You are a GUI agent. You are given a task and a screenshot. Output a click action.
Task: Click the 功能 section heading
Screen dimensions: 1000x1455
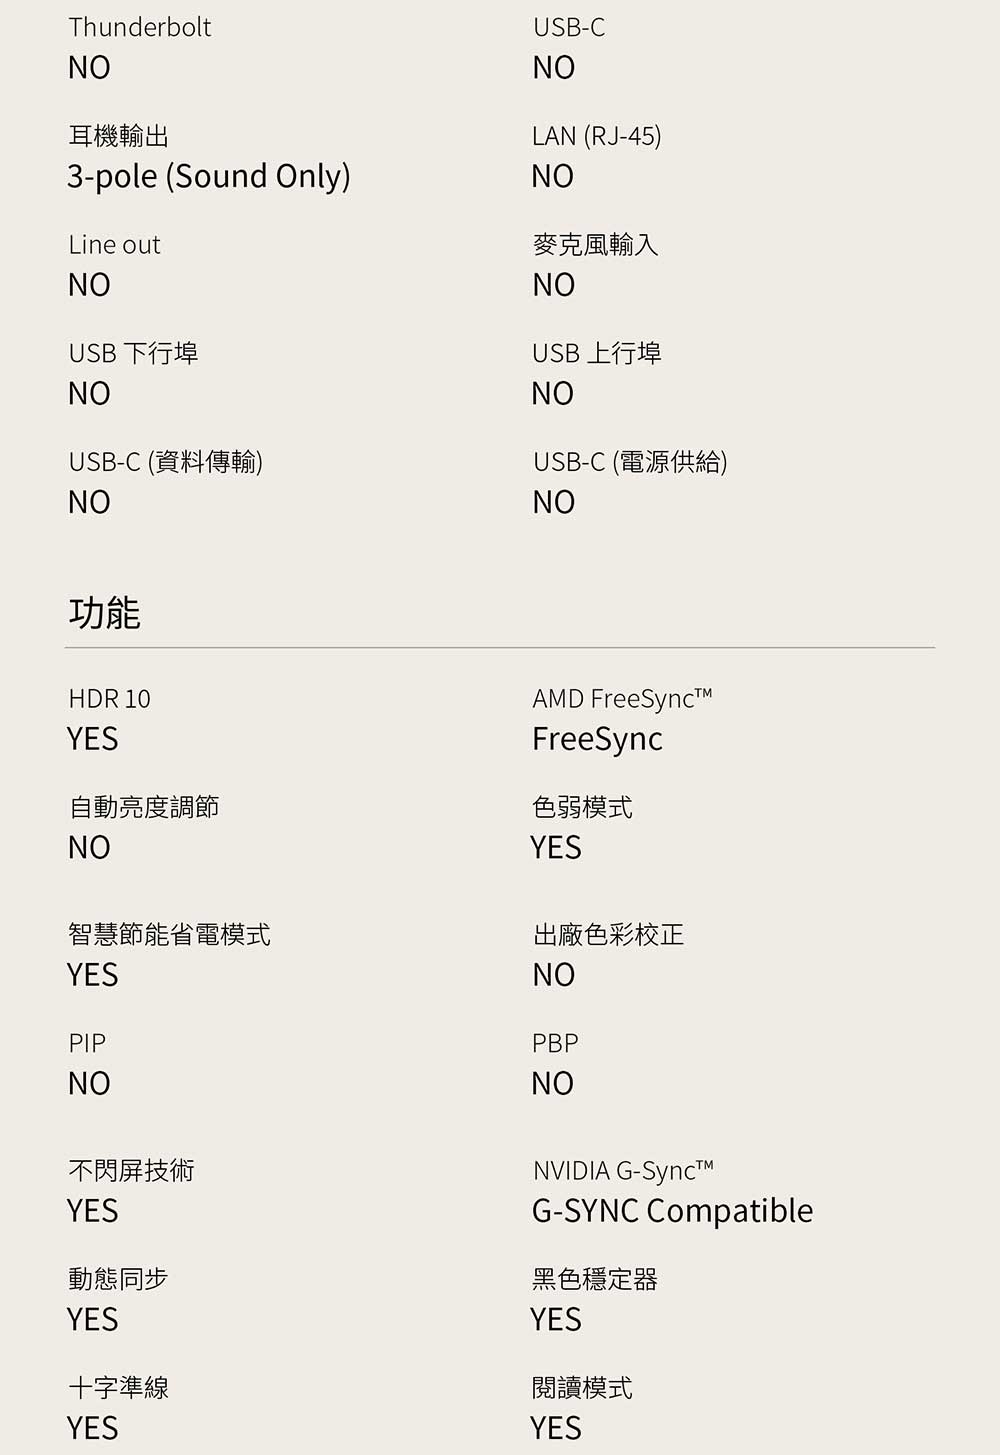pyautogui.click(x=104, y=612)
